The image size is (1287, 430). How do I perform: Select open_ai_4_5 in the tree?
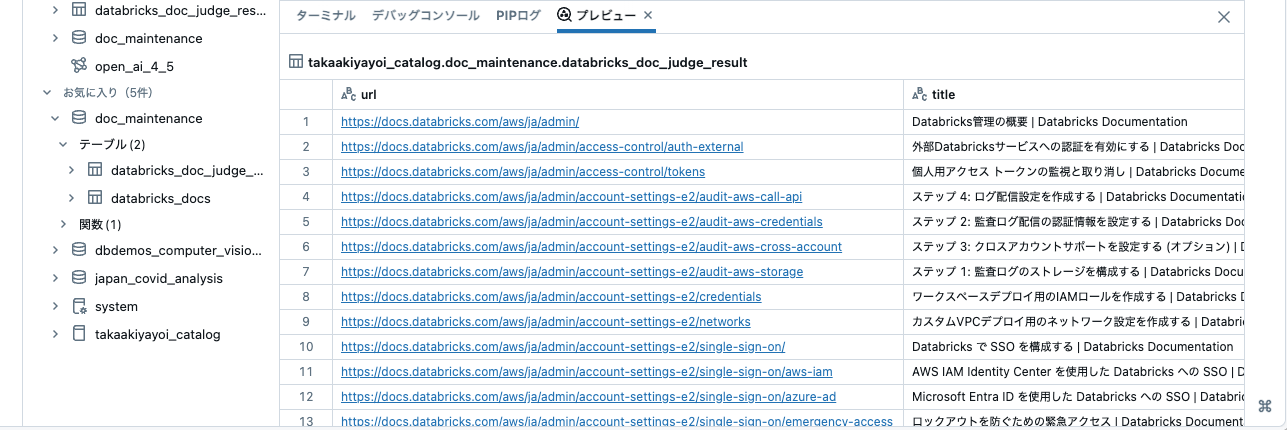(x=135, y=66)
